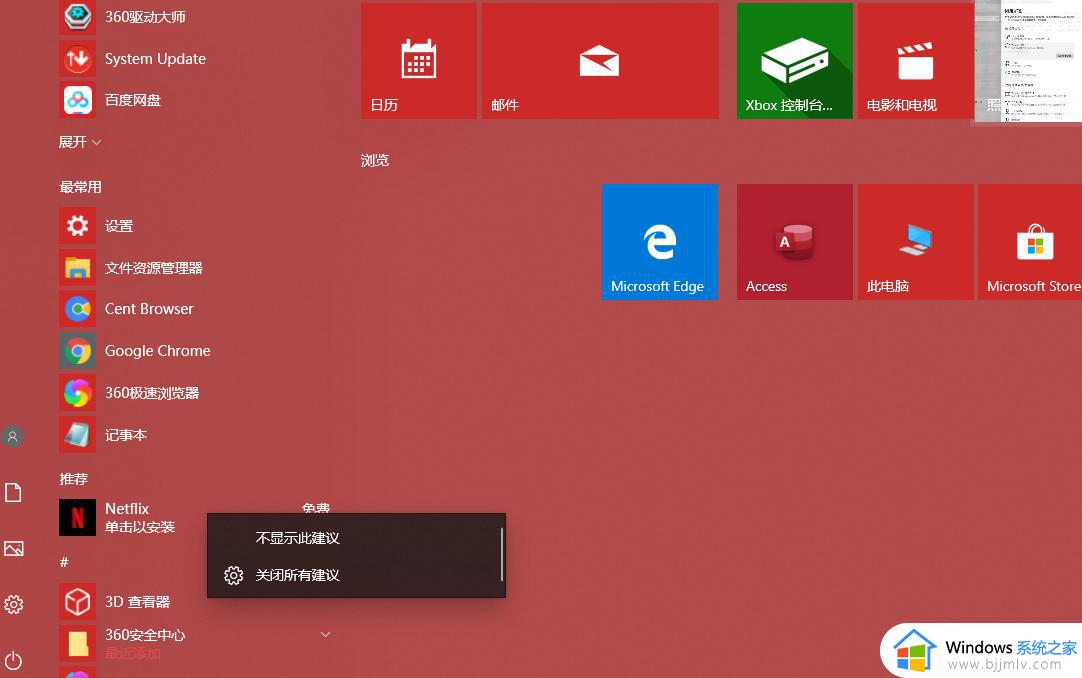This screenshot has width=1082, height=678.
Task: Open the 360极速浏览器 icon
Action: click(77, 392)
